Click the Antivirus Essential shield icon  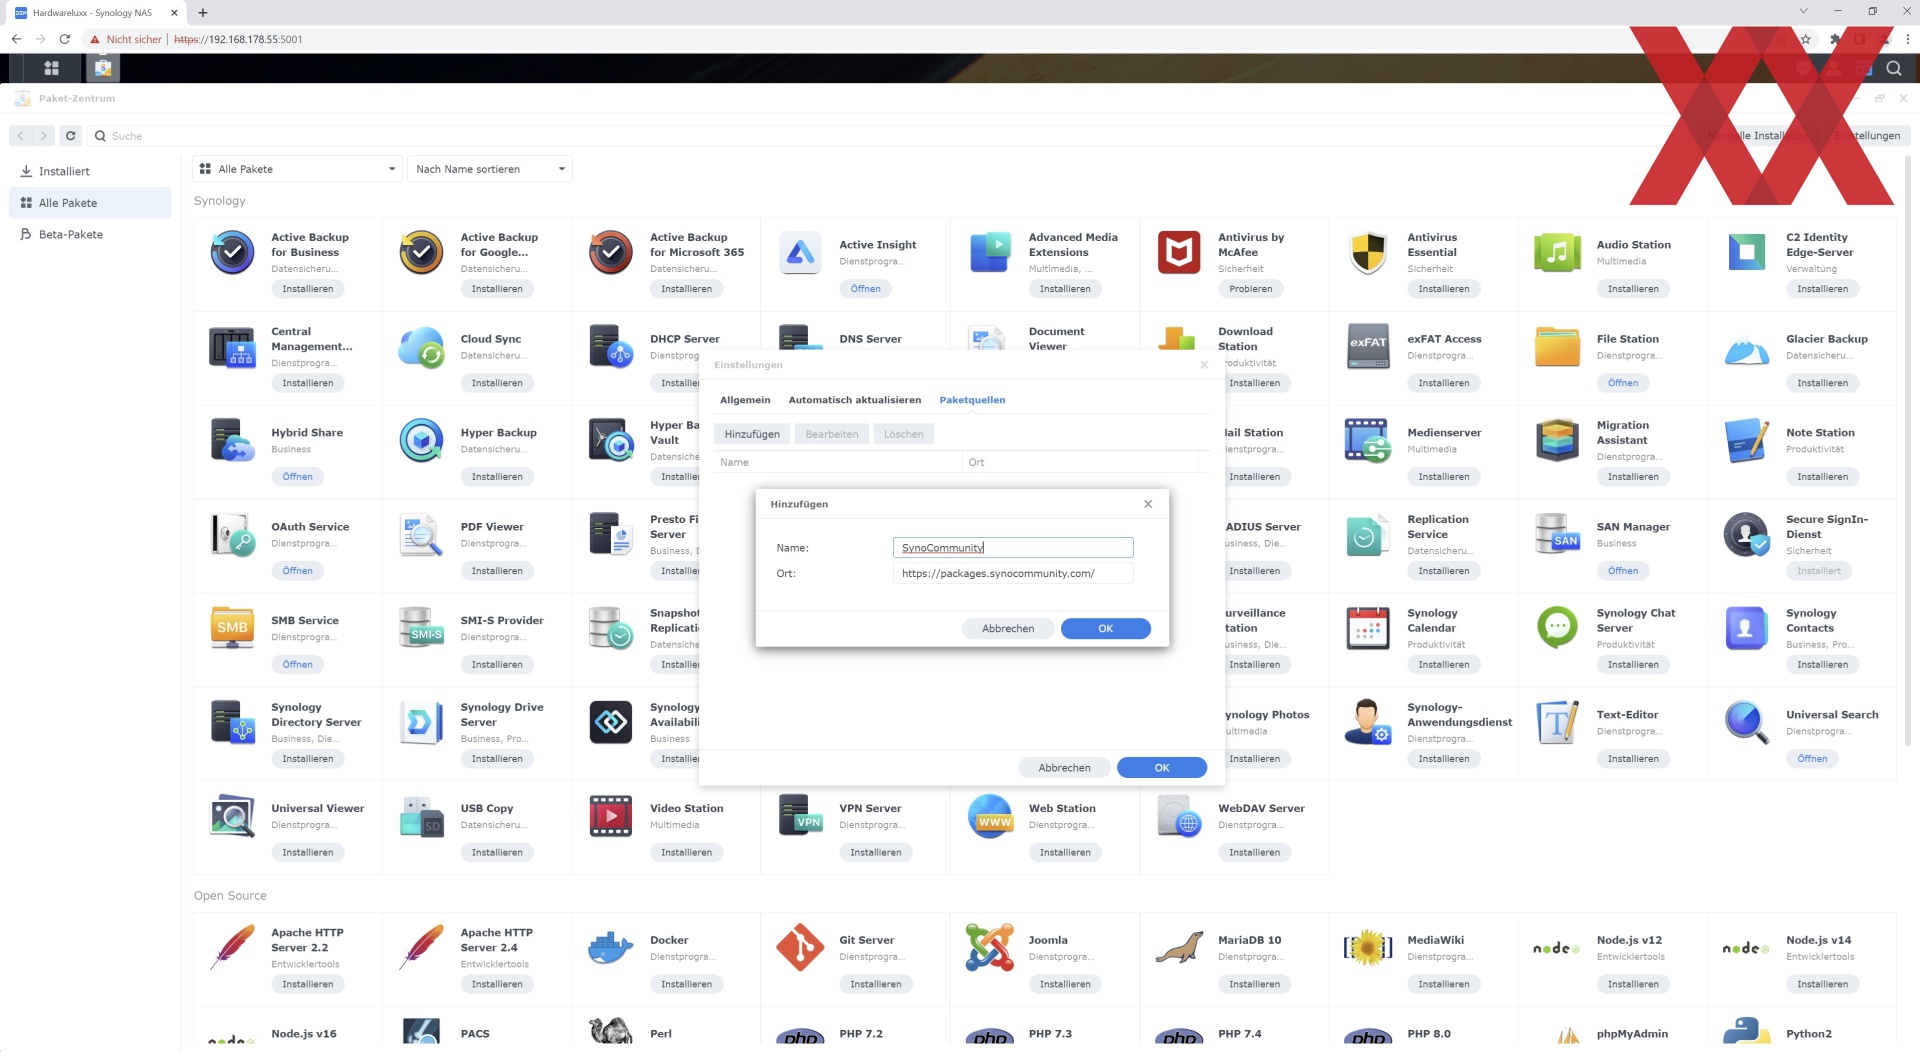pyautogui.click(x=1368, y=253)
